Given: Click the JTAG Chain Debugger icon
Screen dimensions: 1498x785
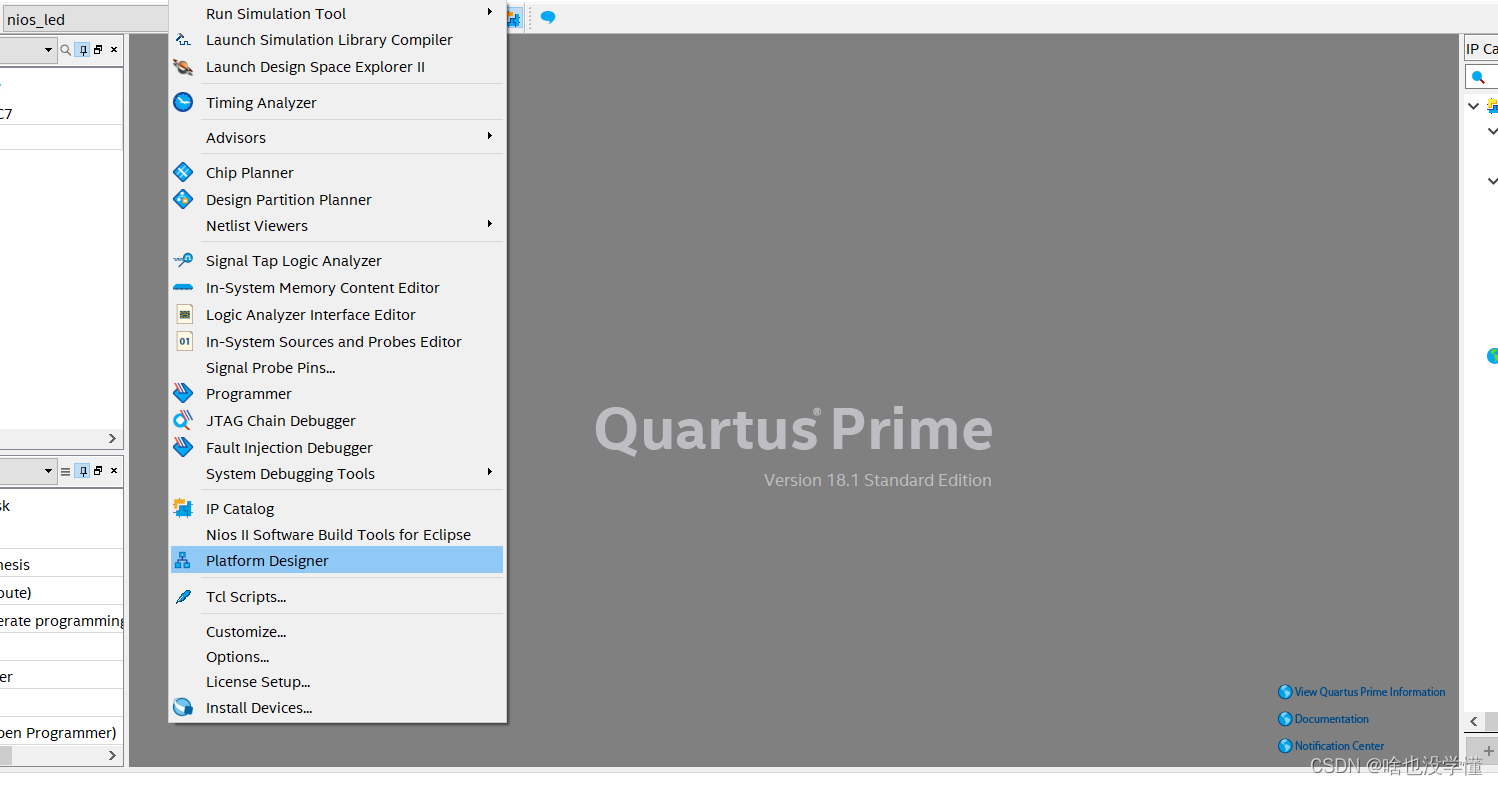Looking at the screenshot, I should click(183, 420).
